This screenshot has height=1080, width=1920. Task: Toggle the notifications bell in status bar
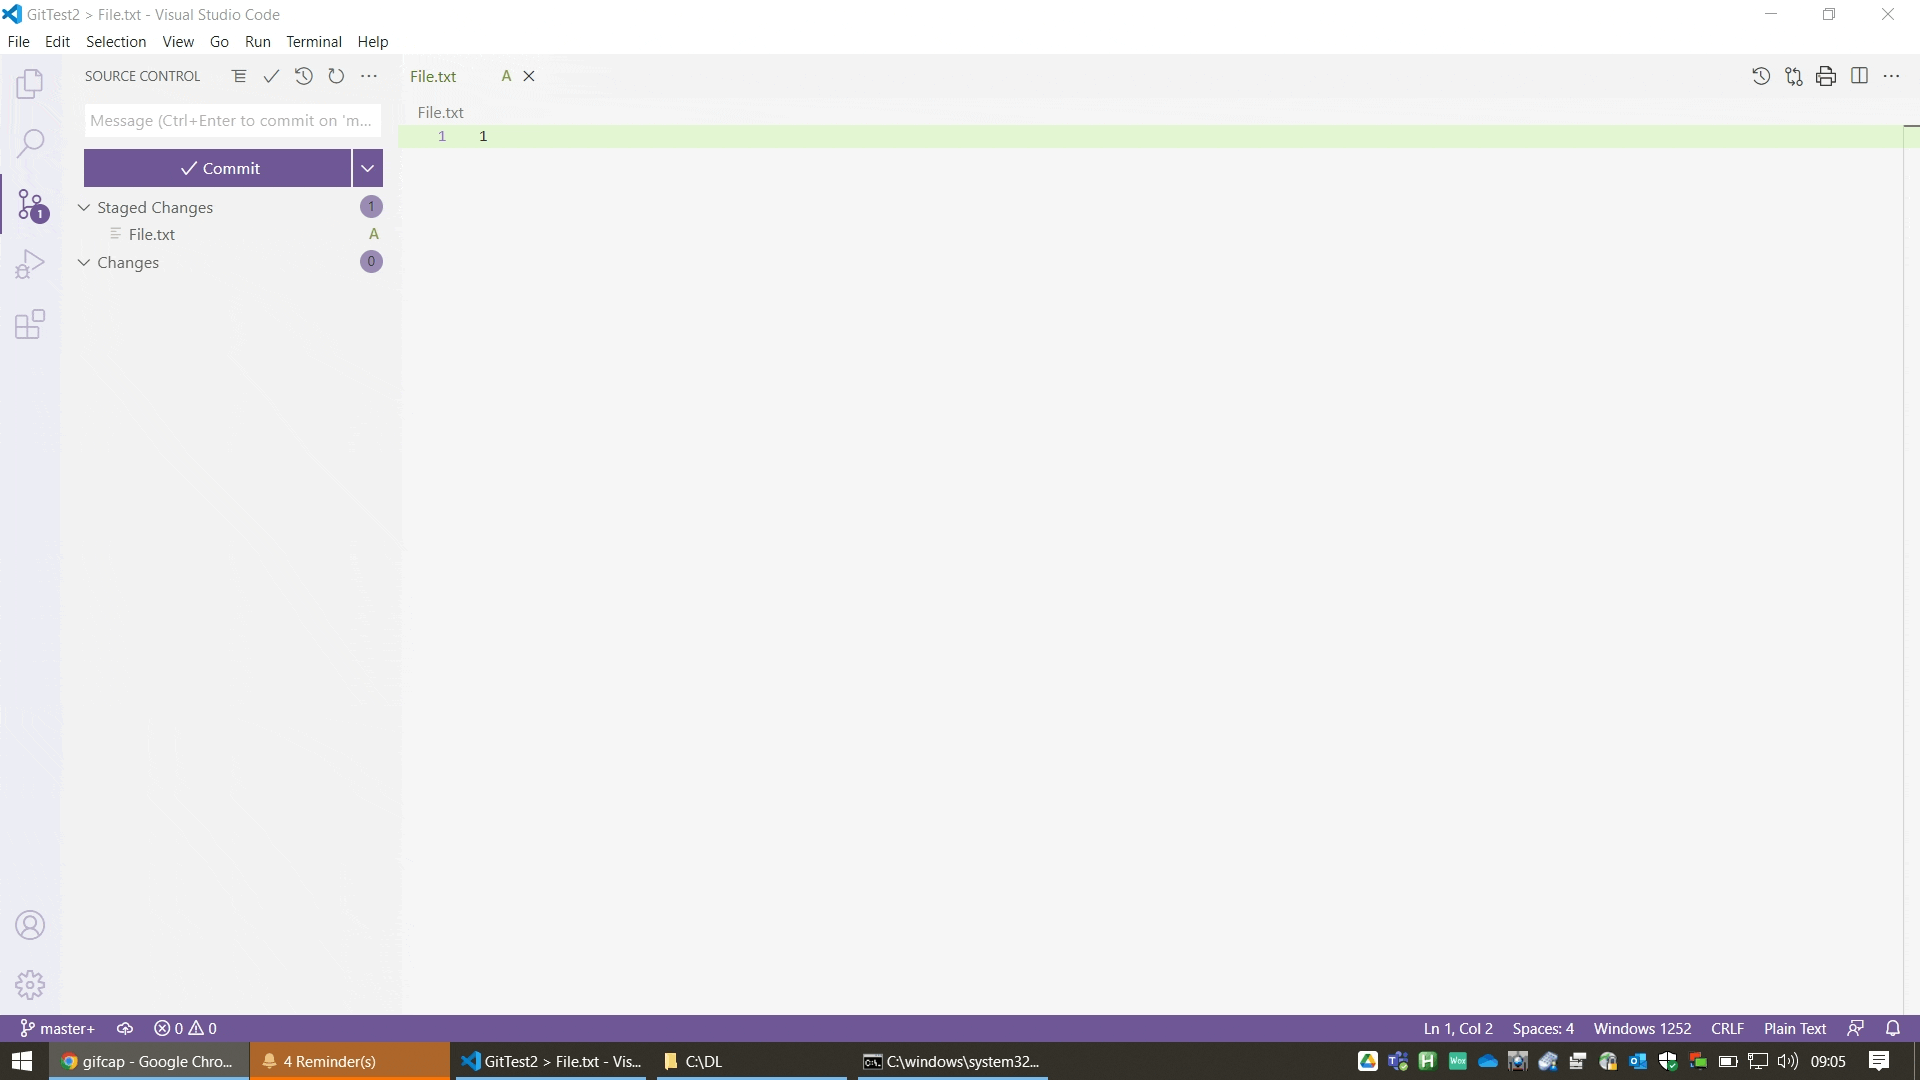pyautogui.click(x=1892, y=1028)
